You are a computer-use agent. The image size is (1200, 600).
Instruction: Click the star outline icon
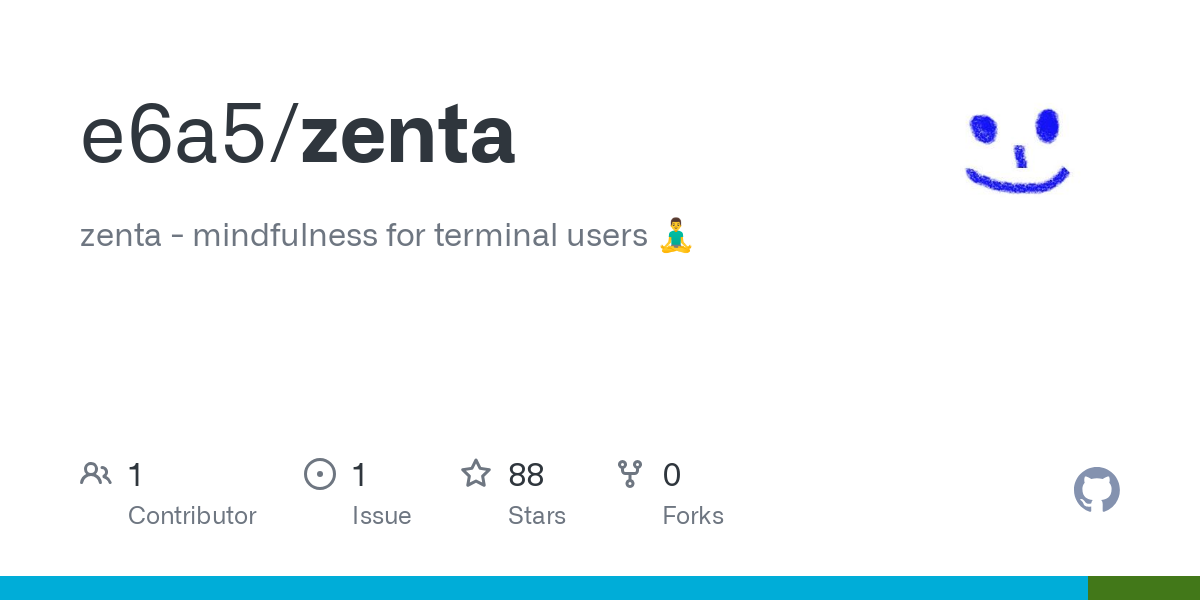(476, 474)
